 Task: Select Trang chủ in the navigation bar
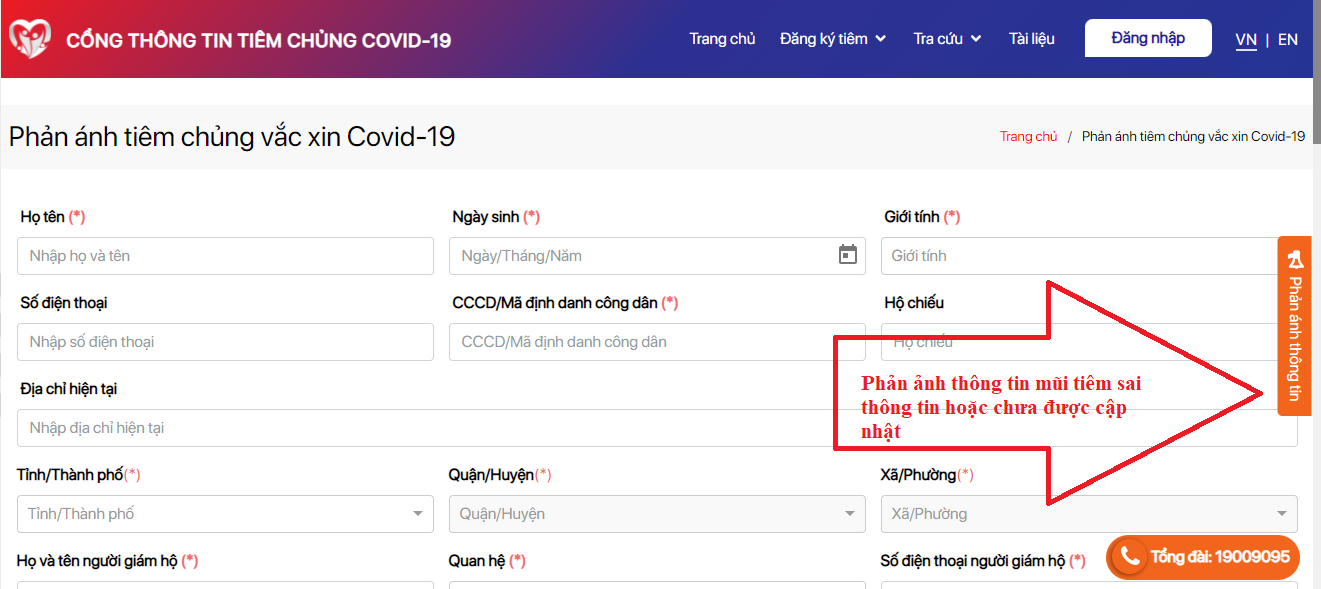point(722,38)
